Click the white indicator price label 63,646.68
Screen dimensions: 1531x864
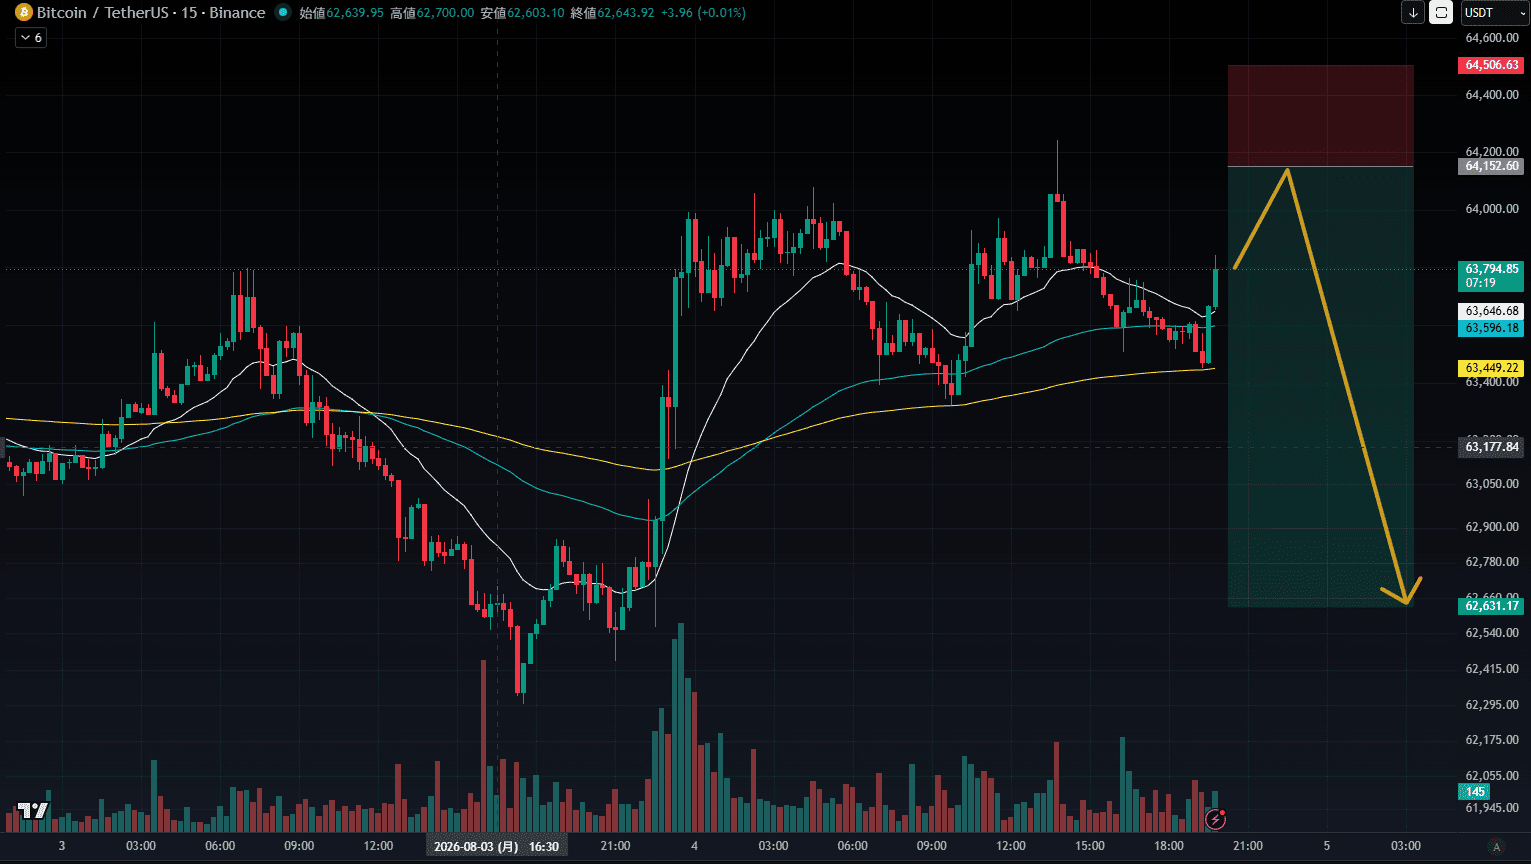[x=1491, y=311]
